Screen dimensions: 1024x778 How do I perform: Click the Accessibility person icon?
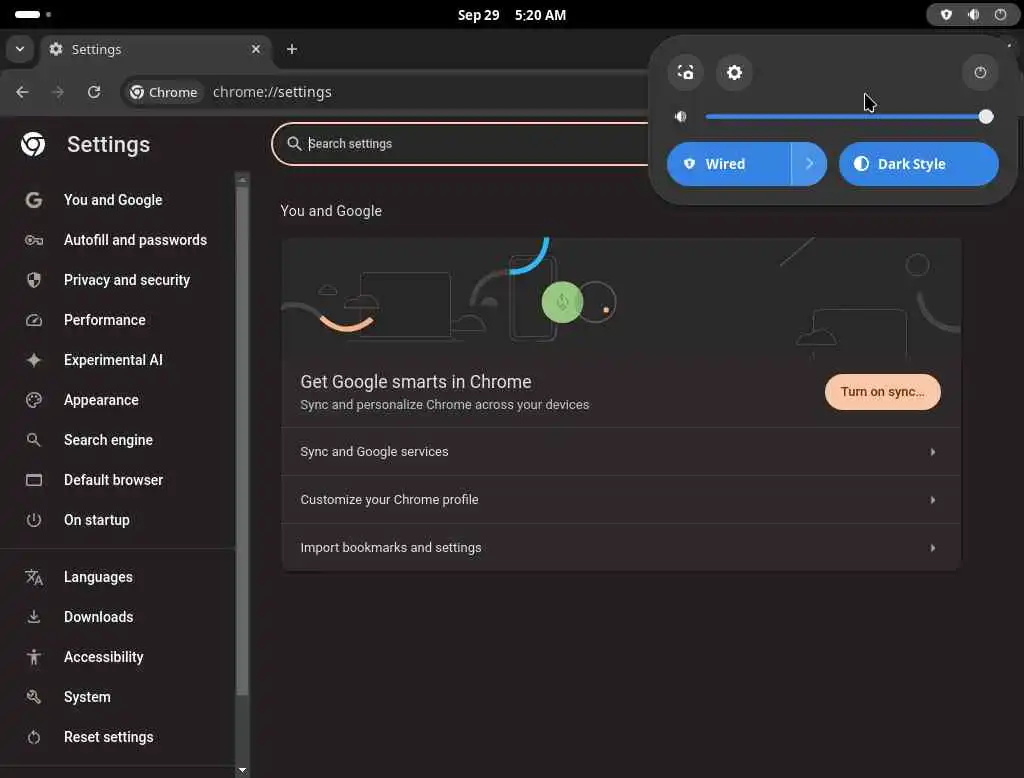34,657
